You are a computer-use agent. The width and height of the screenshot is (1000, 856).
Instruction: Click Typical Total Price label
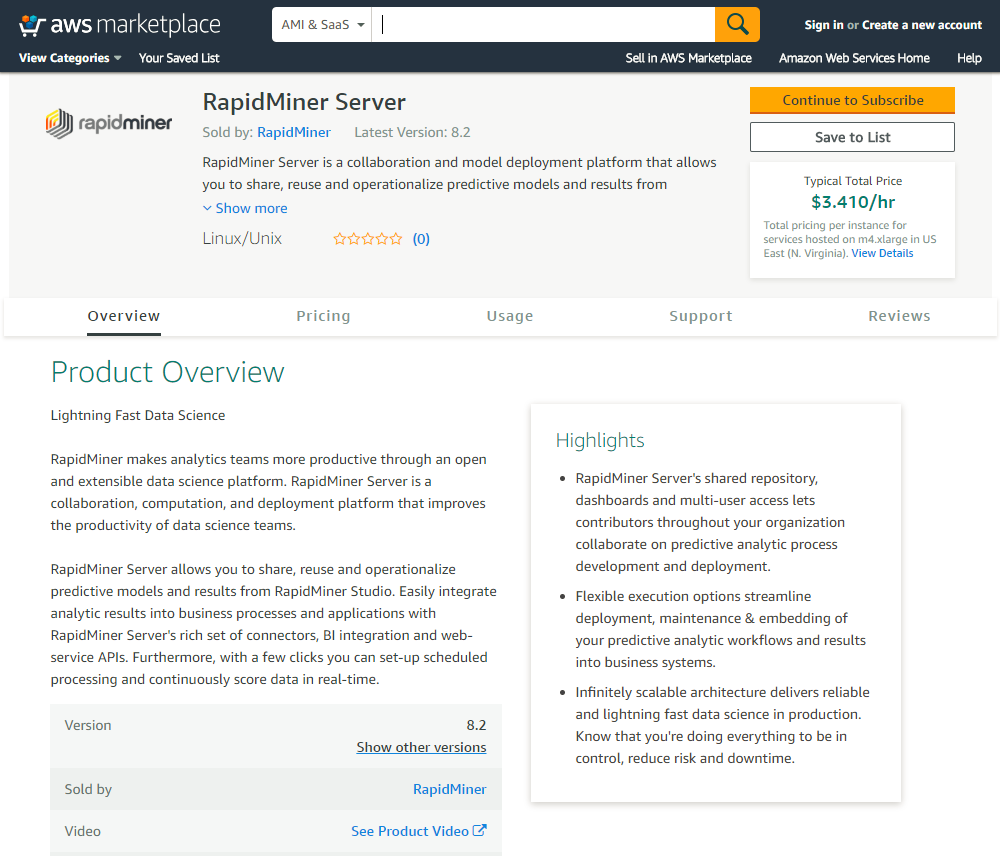pos(853,181)
